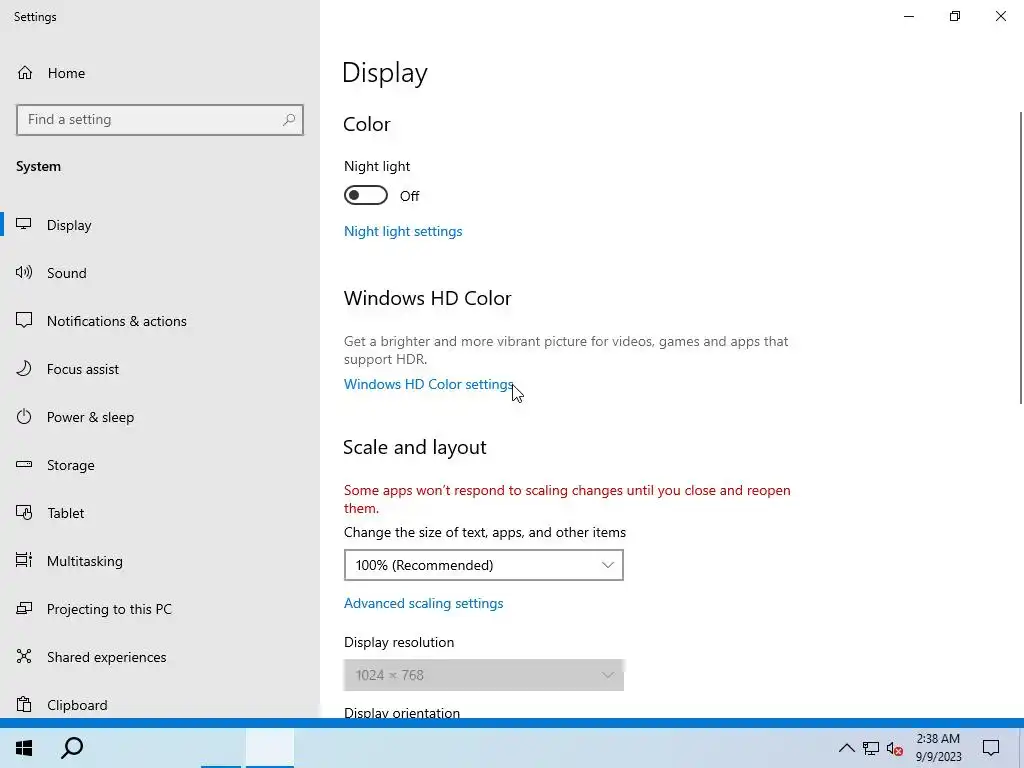Click the Sound speaker icon
The width and height of the screenshot is (1024, 768).
coord(24,272)
